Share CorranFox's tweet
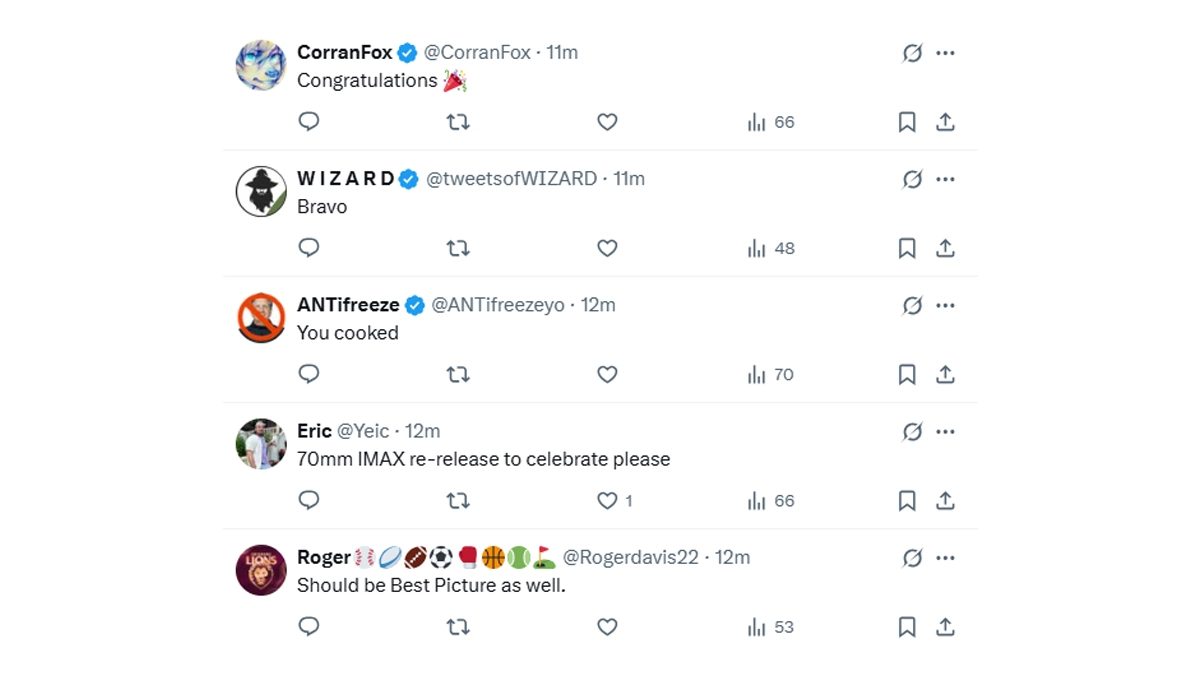 pyautogui.click(x=945, y=122)
